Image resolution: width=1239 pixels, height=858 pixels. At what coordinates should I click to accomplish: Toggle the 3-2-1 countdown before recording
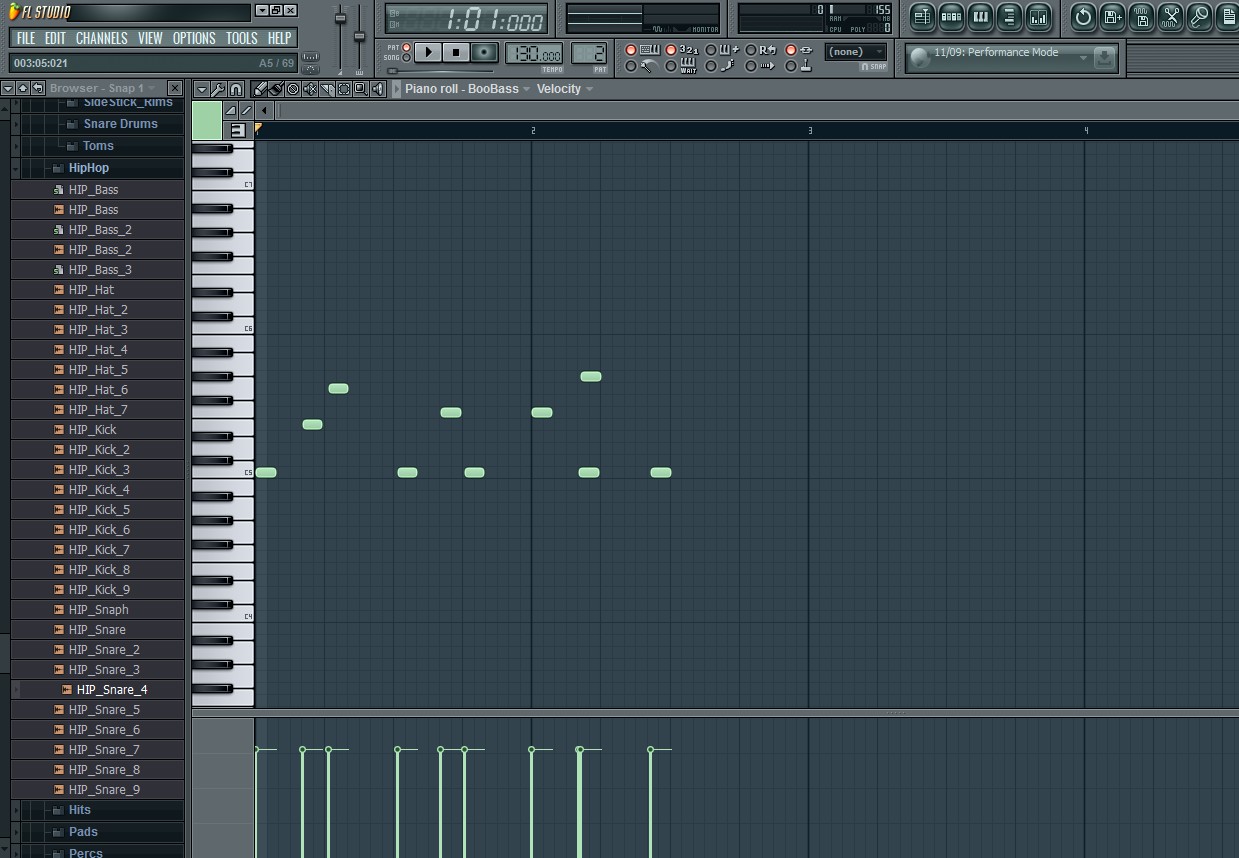pyautogui.click(x=671, y=50)
